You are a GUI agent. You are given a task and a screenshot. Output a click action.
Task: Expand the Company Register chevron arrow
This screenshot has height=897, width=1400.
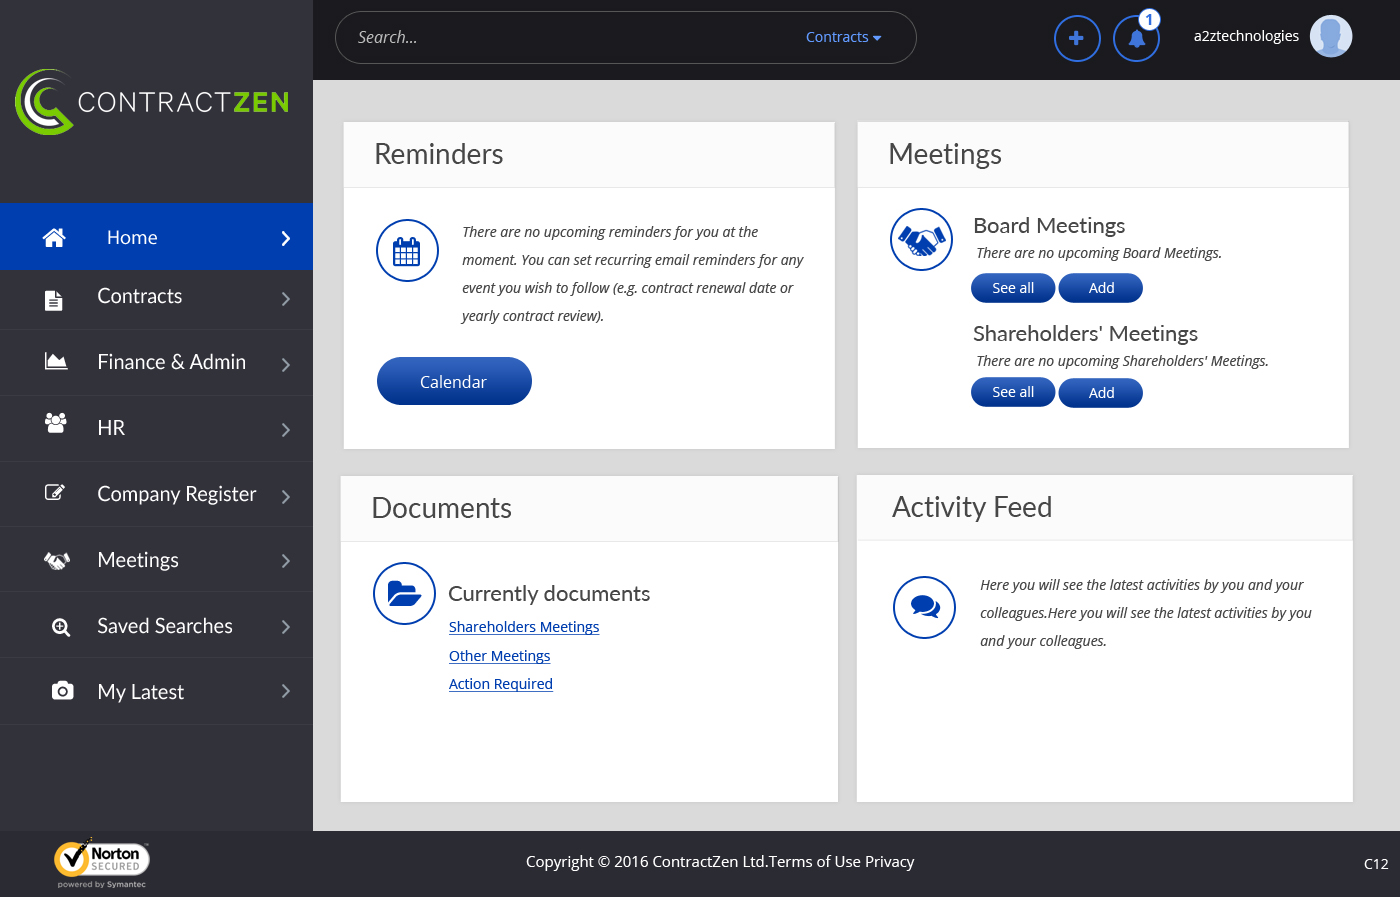(x=285, y=496)
